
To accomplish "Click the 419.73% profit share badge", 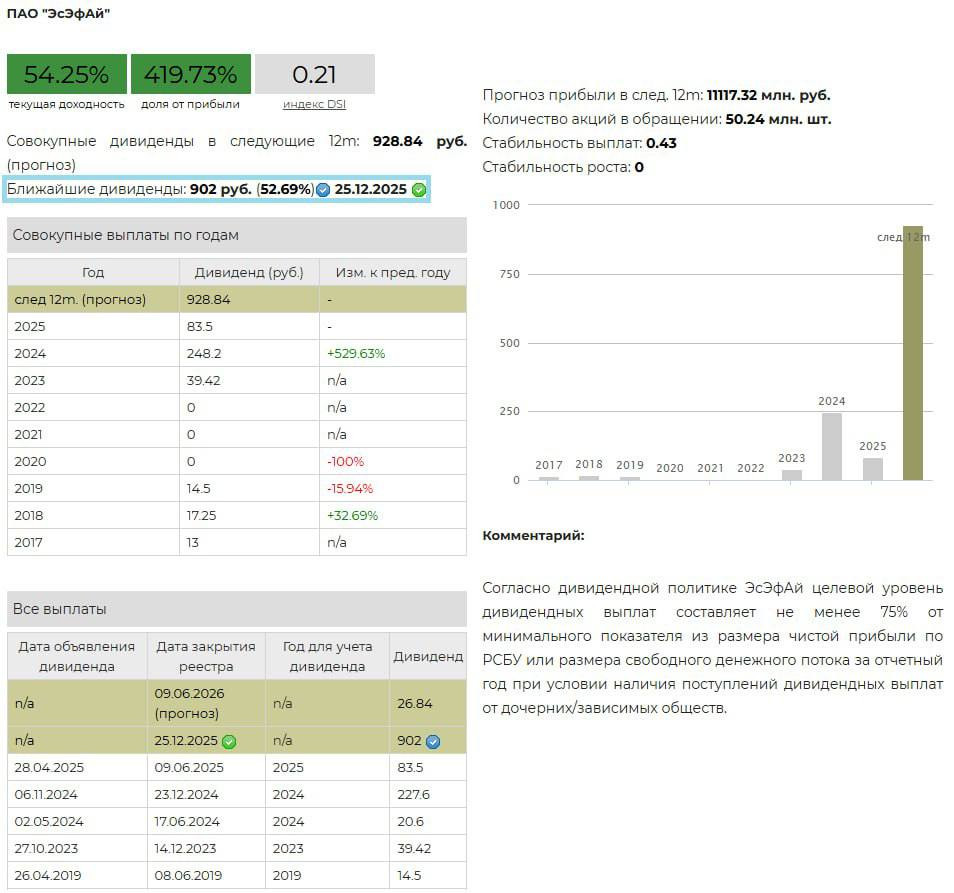I will pos(190,75).
